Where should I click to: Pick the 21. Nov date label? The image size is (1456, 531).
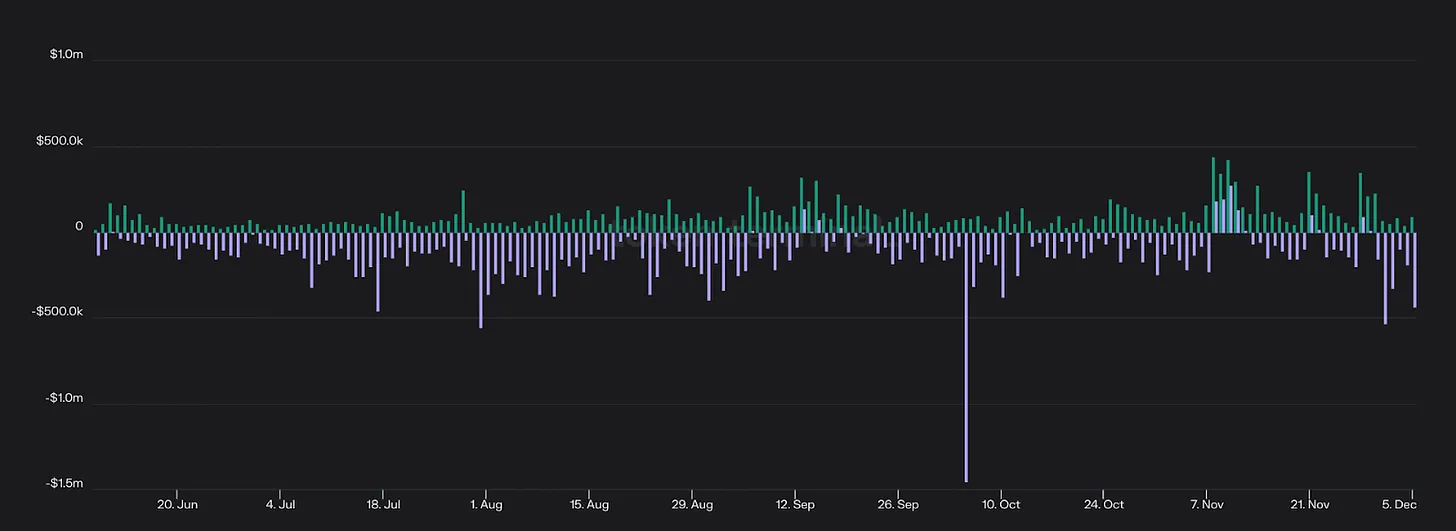[1310, 504]
